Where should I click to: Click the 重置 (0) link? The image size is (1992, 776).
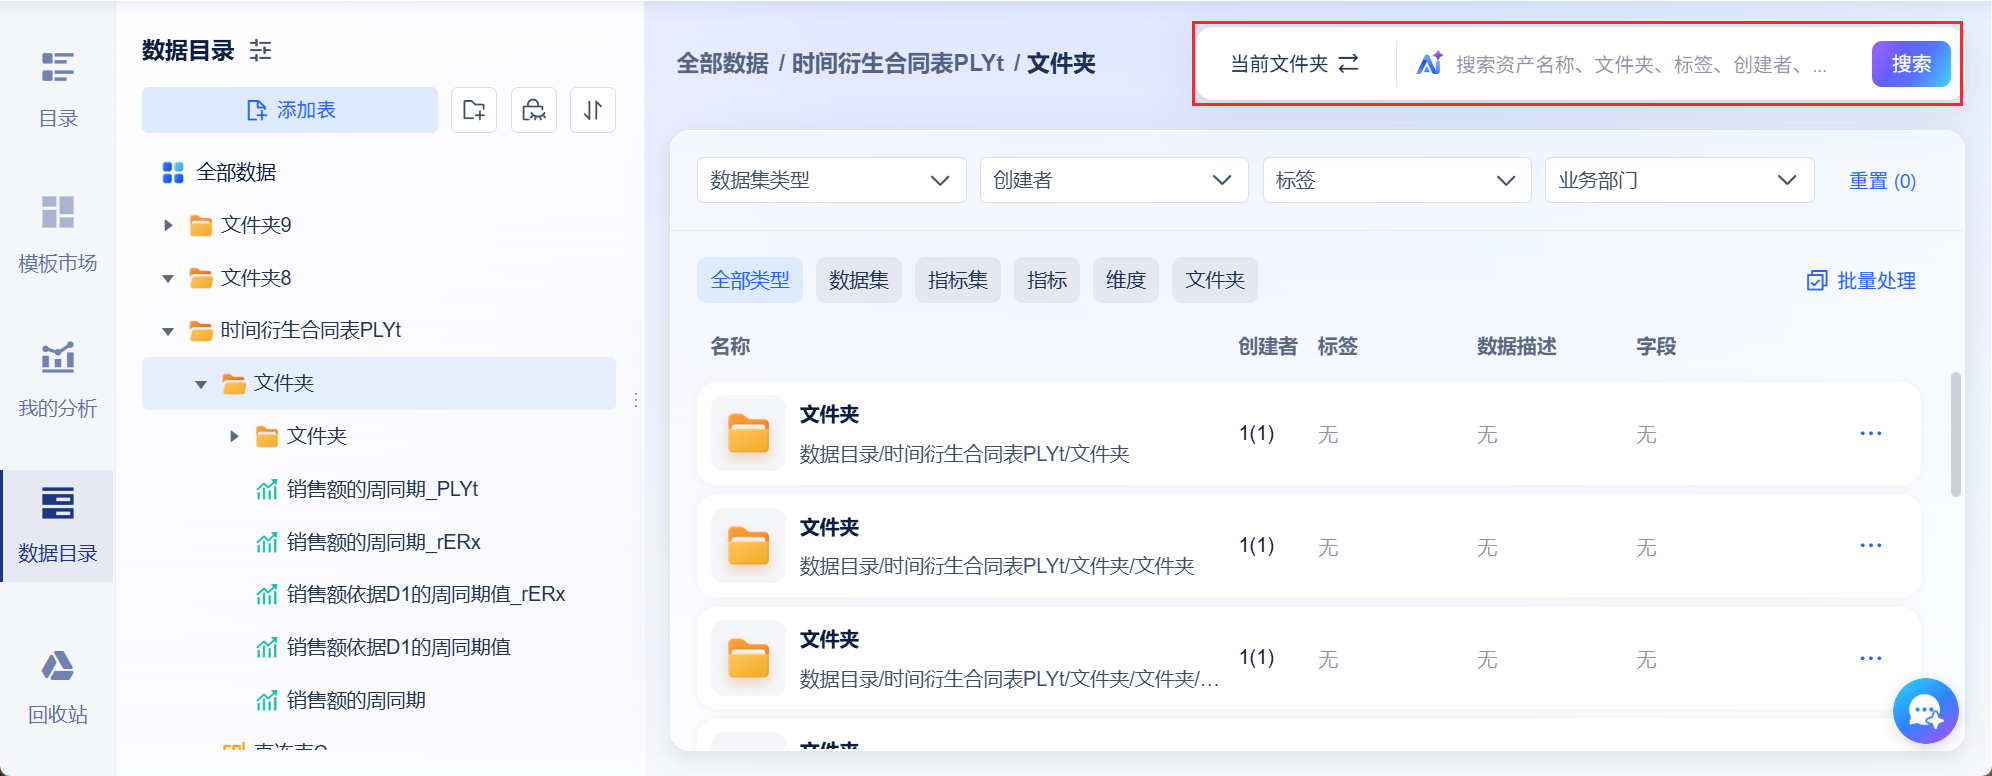1882,181
